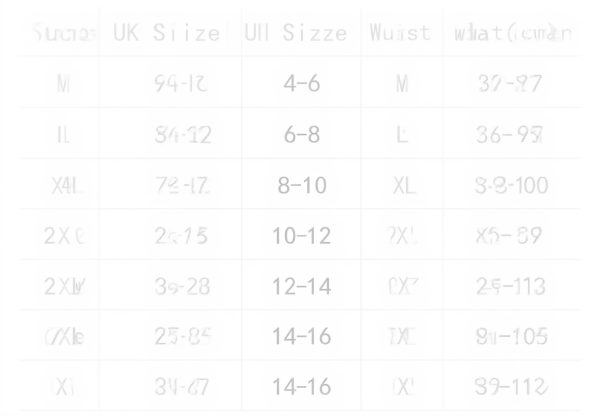
Task: Click the "34-12" UK size cell
Action: click(x=183, y=135)
